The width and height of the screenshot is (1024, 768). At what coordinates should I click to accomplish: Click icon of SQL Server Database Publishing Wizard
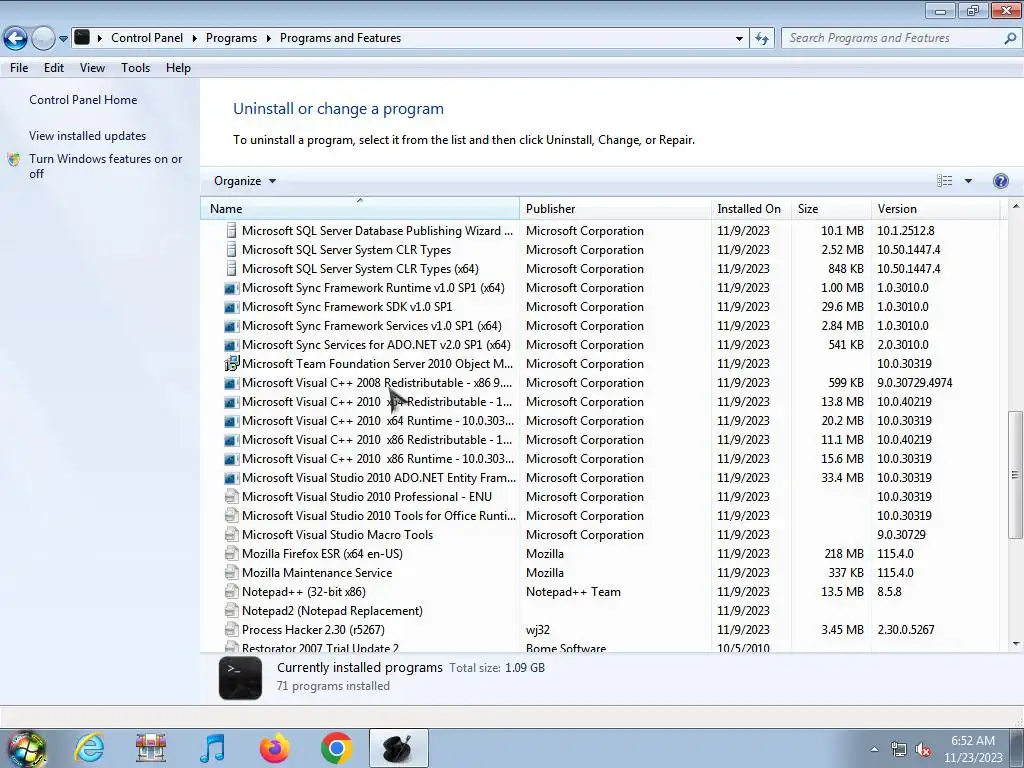(231, 231)
